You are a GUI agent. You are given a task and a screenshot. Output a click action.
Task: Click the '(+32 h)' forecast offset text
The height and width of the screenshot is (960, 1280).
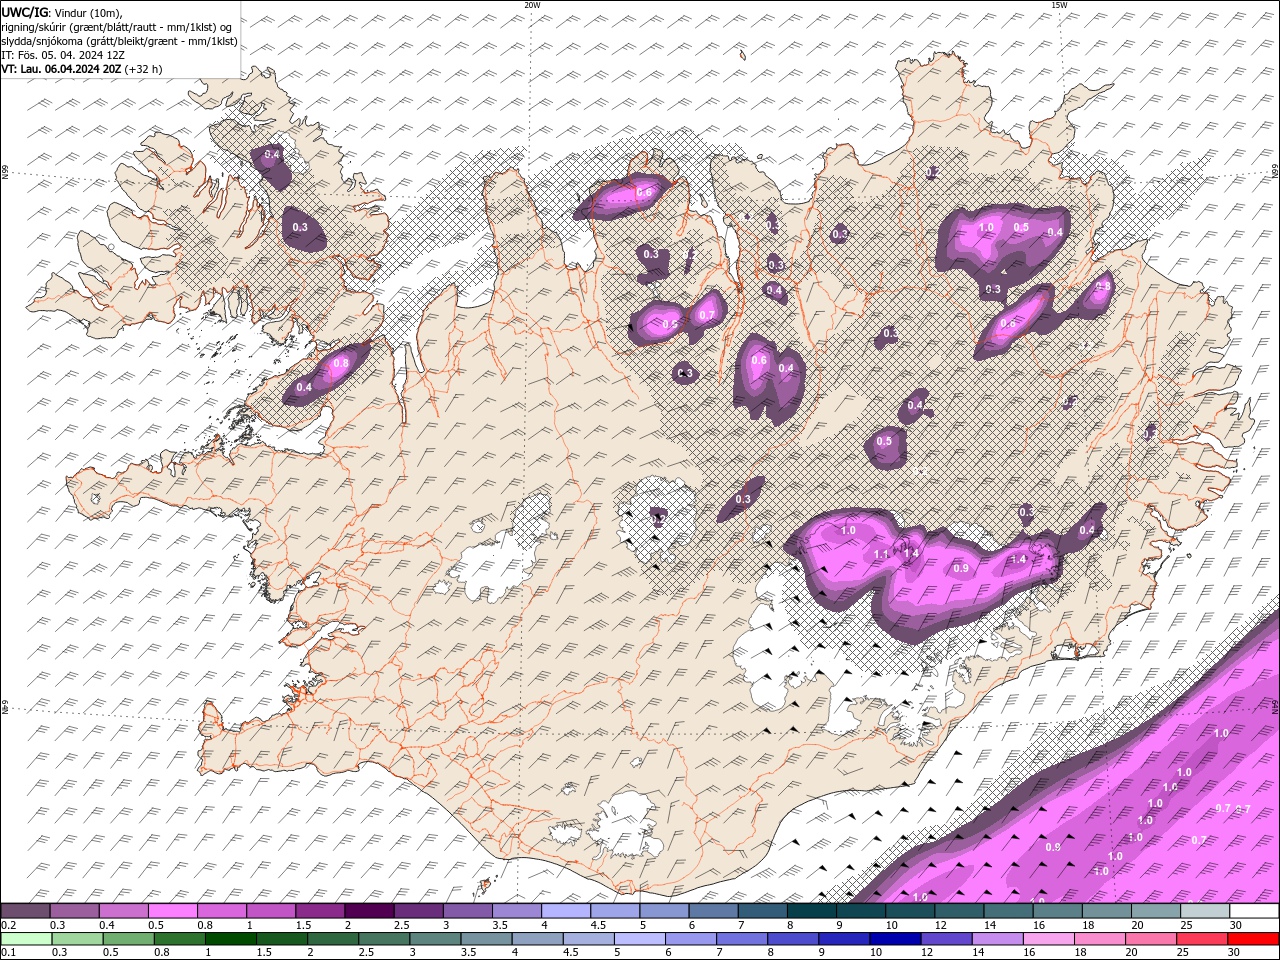tap(144, 69)
